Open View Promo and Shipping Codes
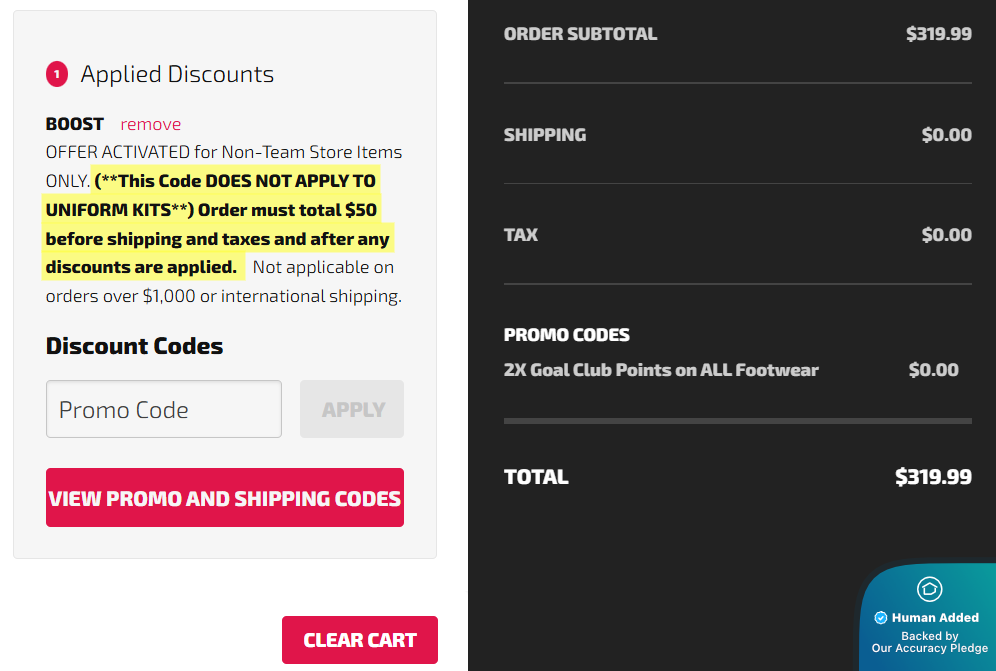The image size is (996, 671). pyautogui.click(x=225, y=498)
